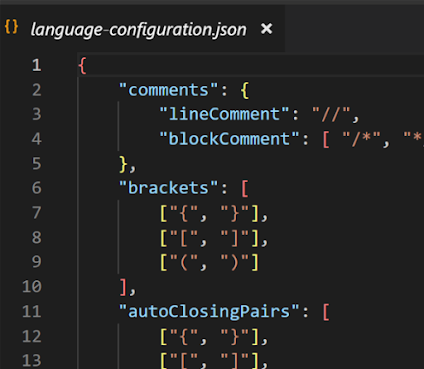Click the "autoClosingPairs" key
The height and width of the screenshot is (369, 424).
tap(209, 311)
